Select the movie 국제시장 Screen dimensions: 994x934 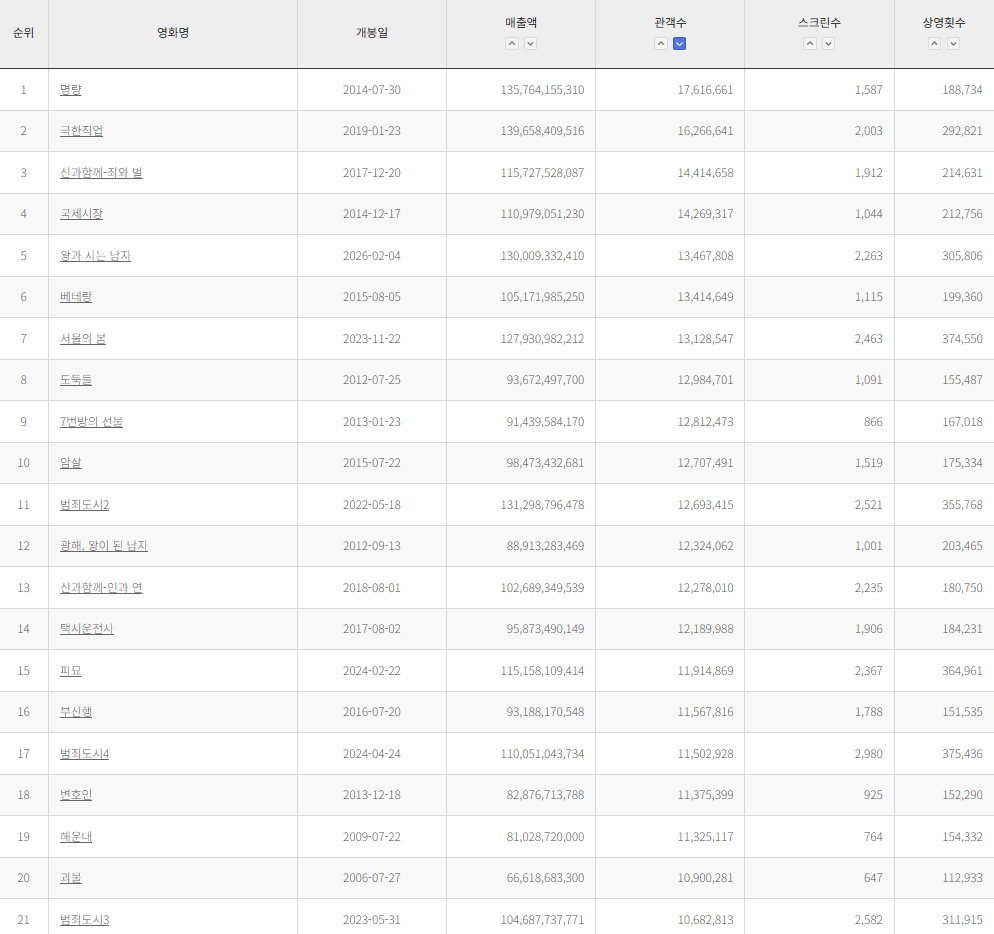(81, 214)
